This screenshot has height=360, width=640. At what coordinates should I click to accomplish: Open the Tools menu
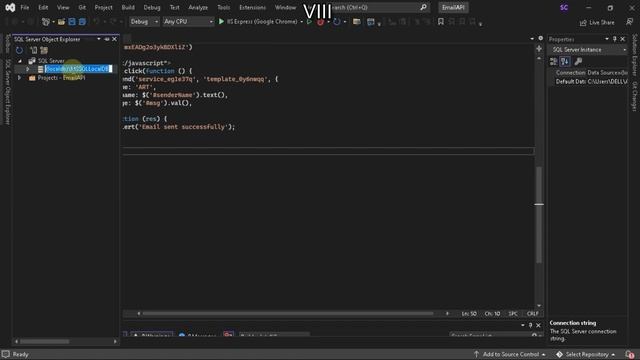tap(223, 7)
